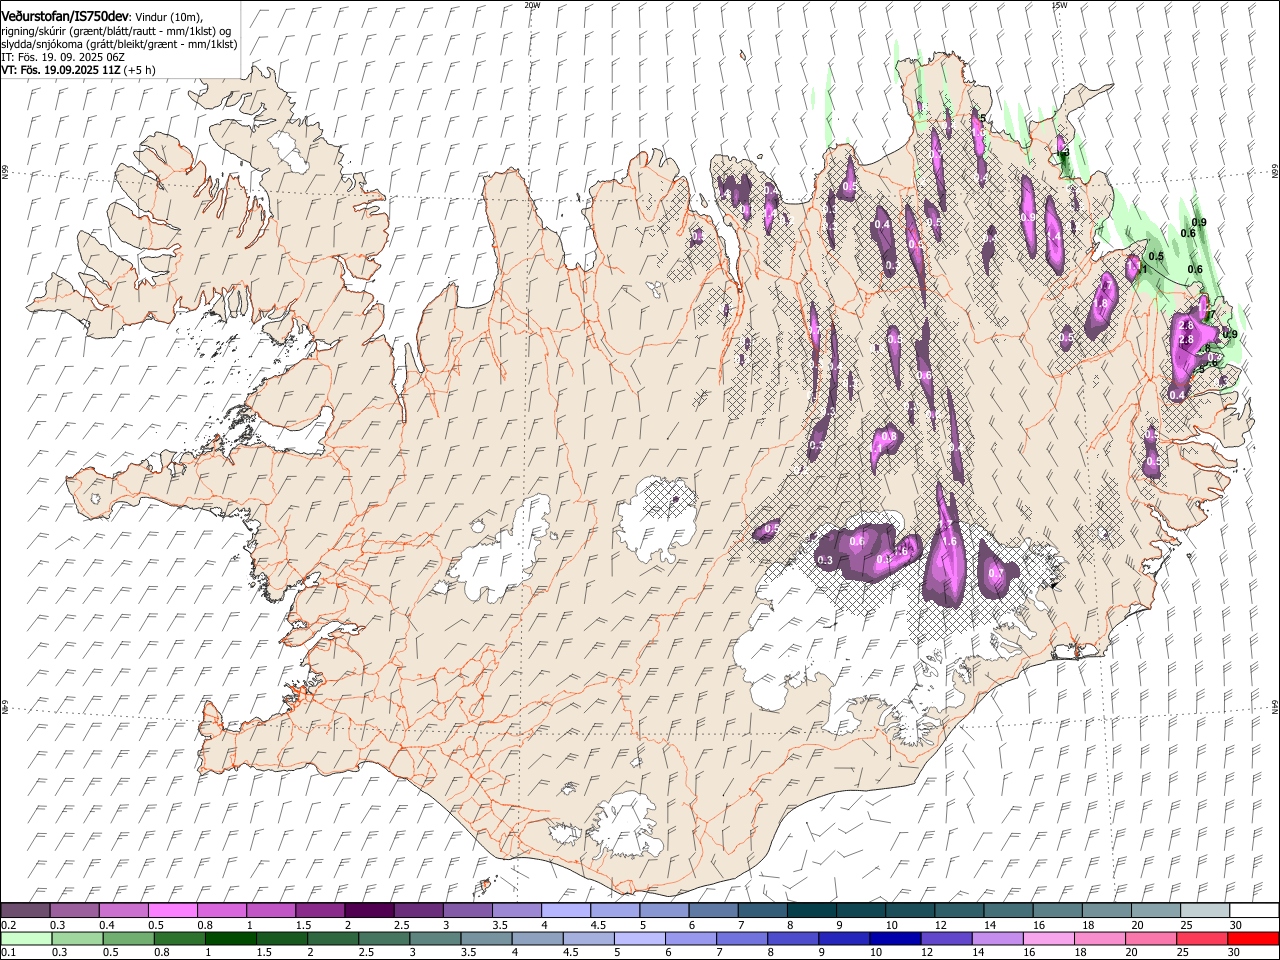
Task: Select the swatch above 1.5 in top legend row
Action: [319, 911]
